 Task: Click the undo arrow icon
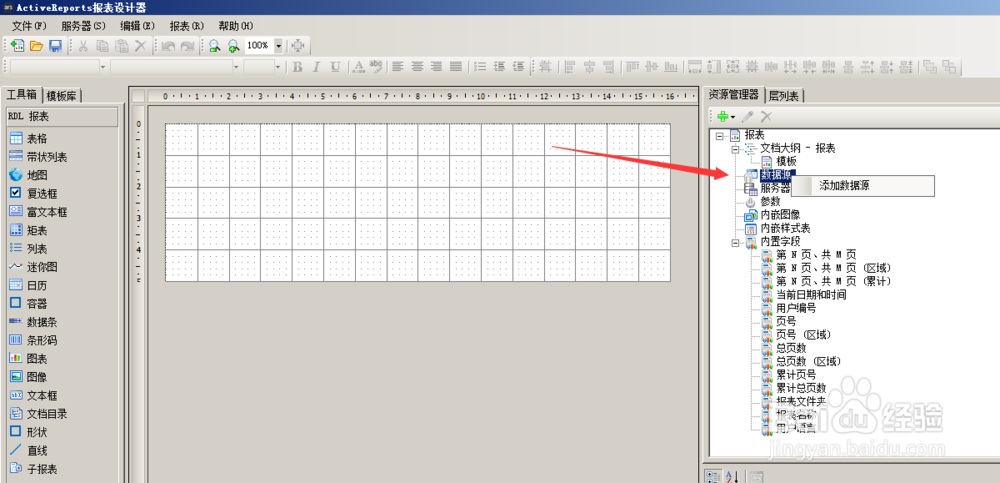[x=168, y=46]
